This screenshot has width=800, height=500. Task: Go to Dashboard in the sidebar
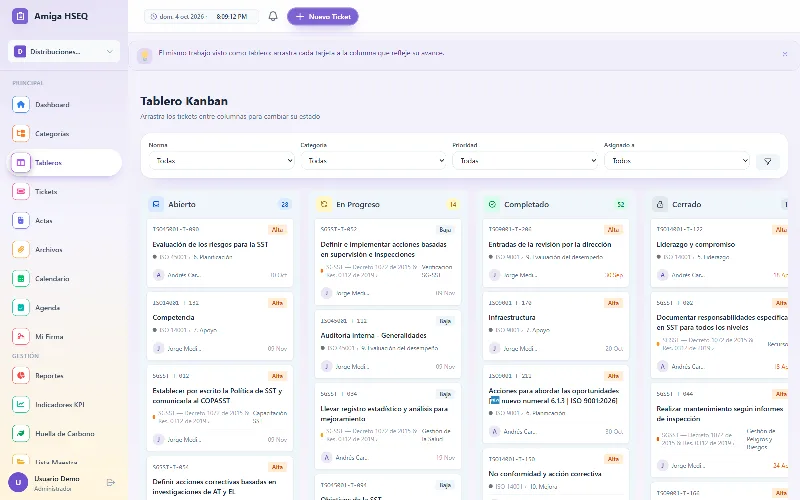(64, 105)
